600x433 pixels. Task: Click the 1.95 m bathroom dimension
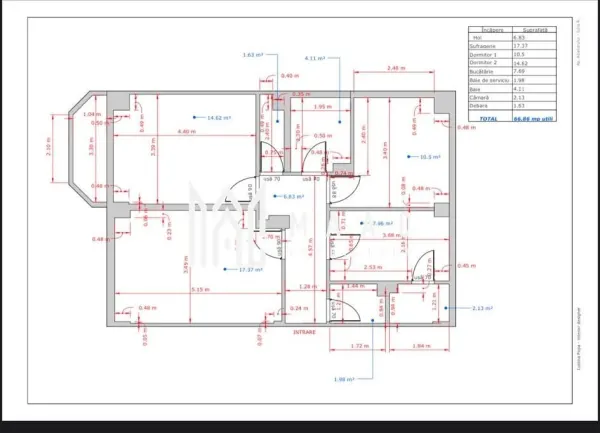(323, 107)
